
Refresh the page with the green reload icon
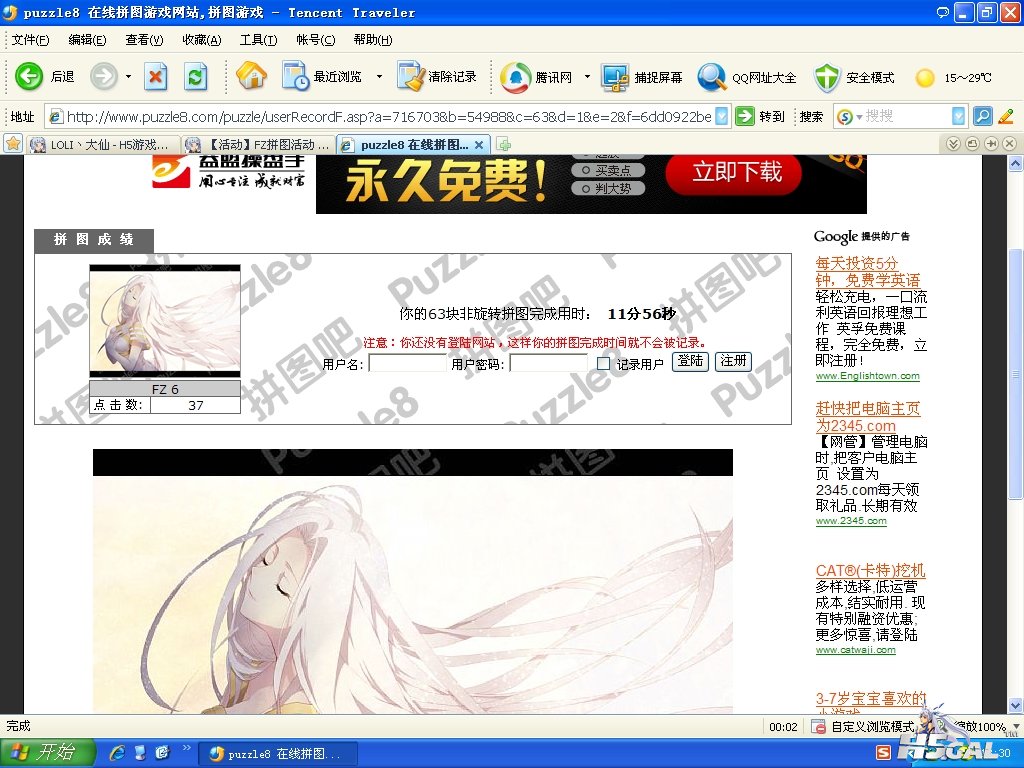[195, 77]
